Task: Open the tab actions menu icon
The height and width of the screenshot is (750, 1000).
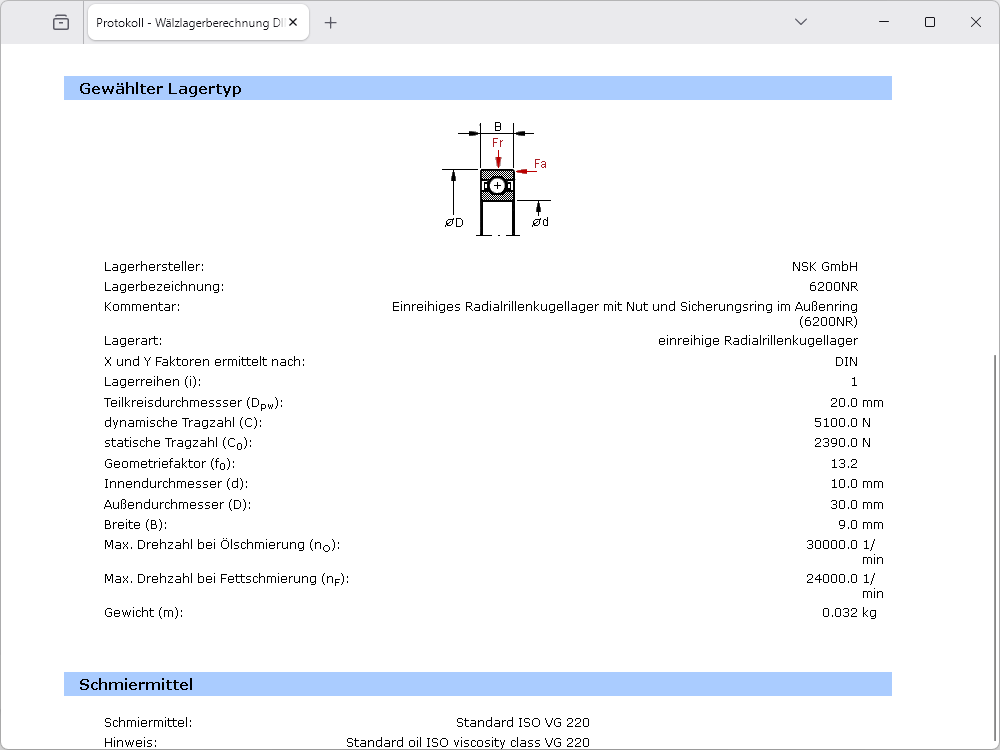Action: 61,22
